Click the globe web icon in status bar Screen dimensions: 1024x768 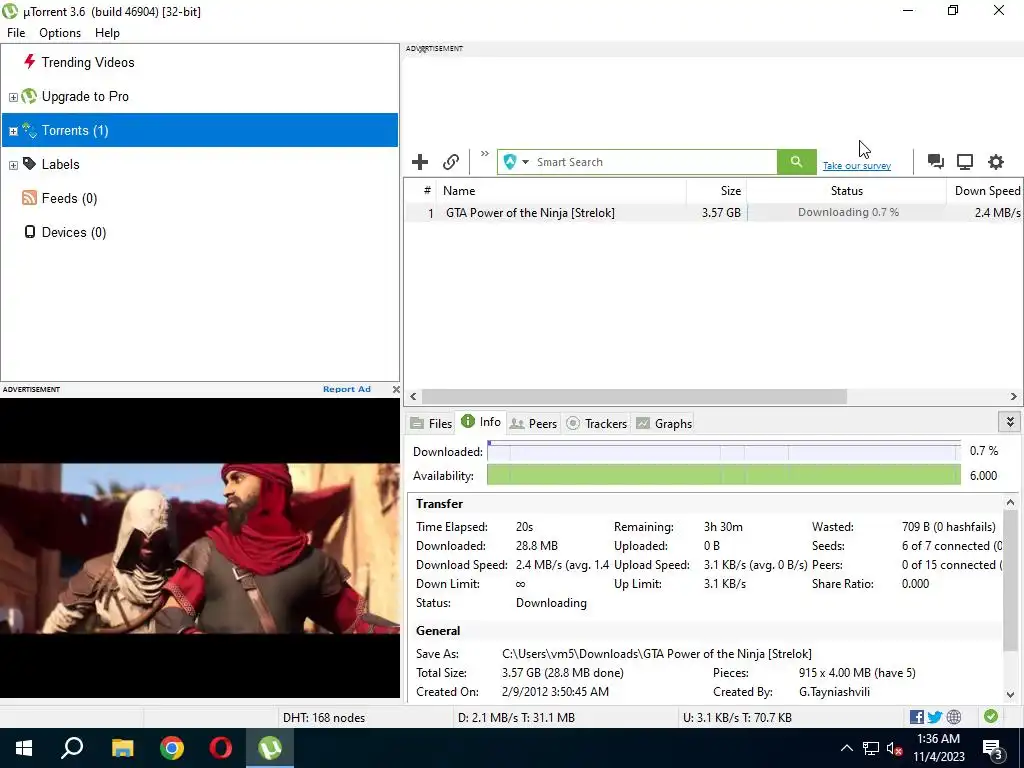954,717
